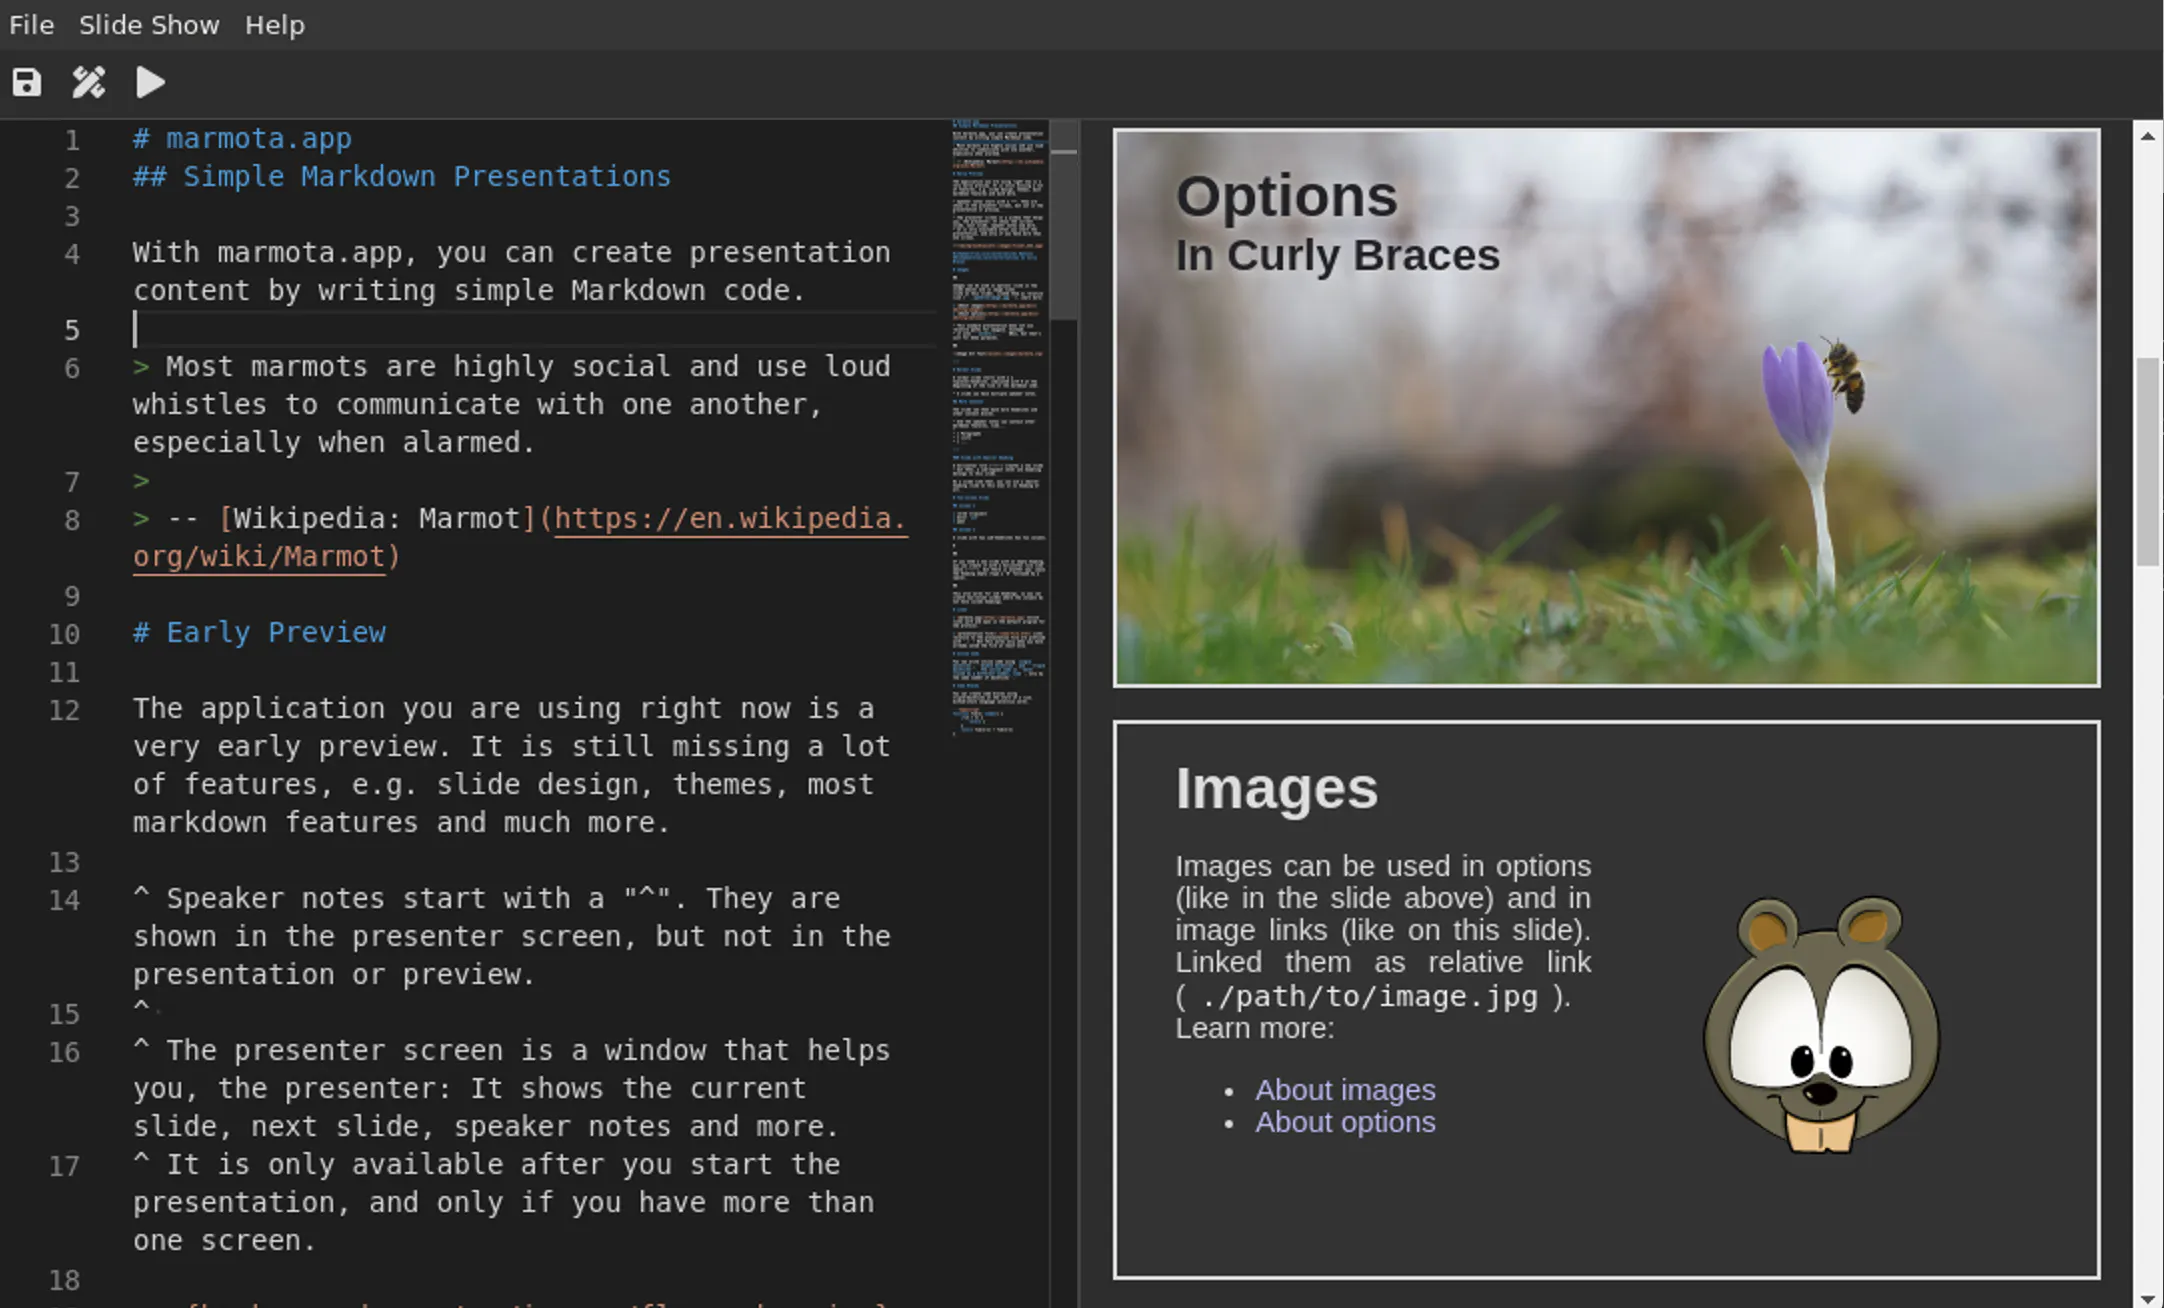Click the 'About options' link
Image resolution: width=2164 pixels, height=1308 pixels.
tap(1345, 1122)
